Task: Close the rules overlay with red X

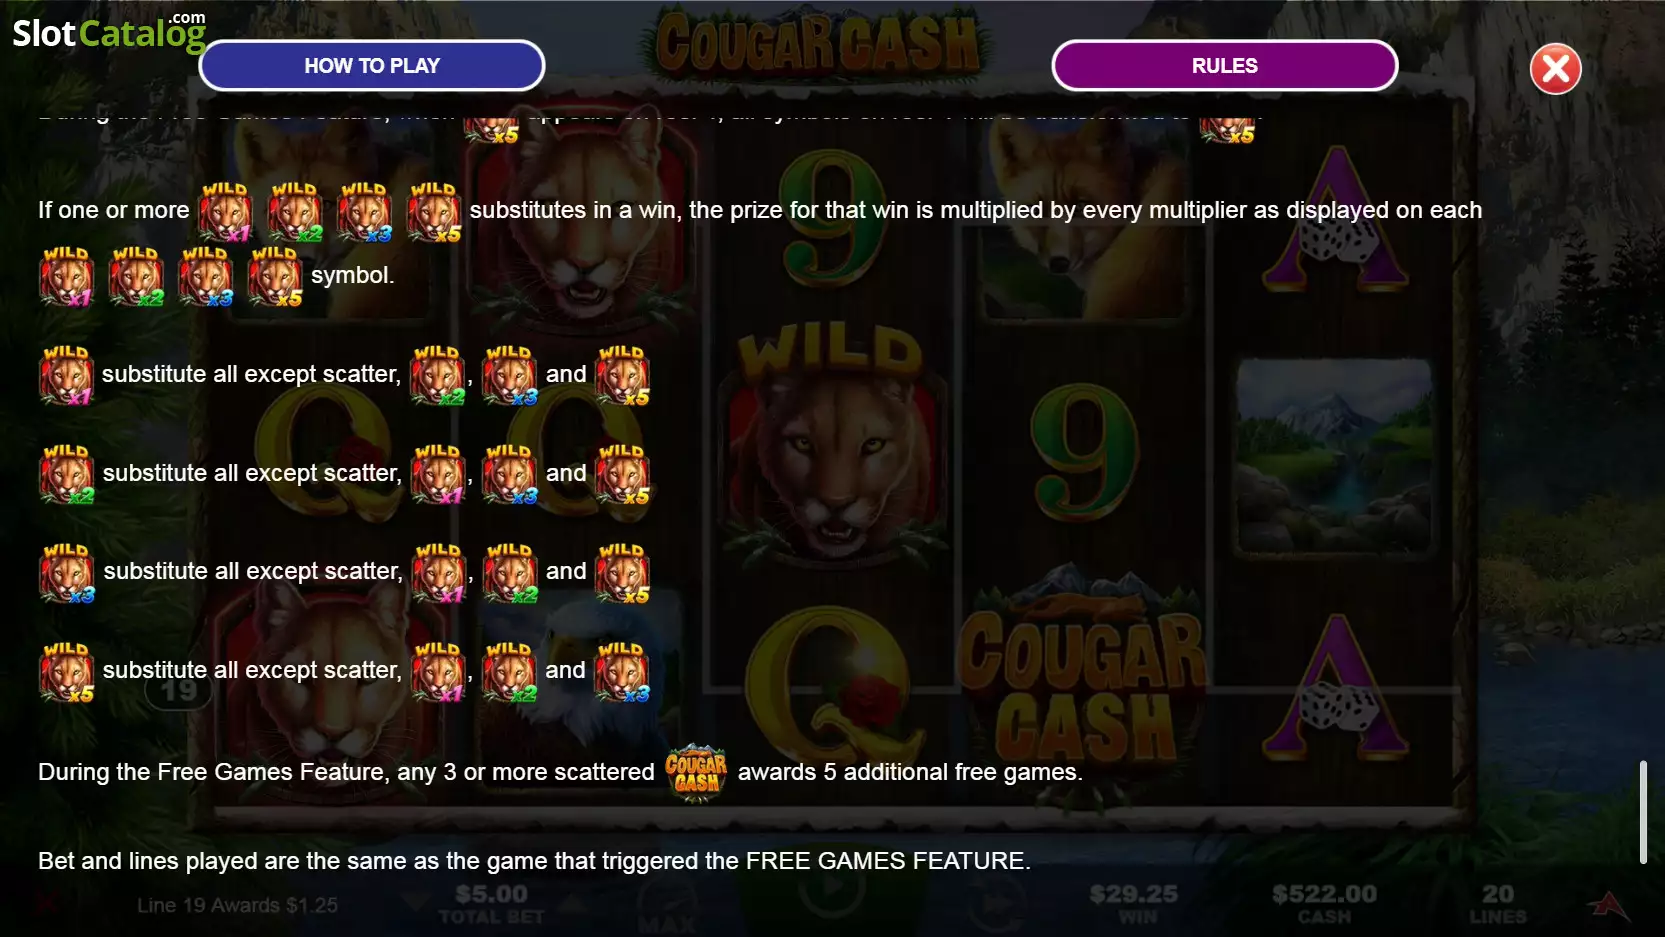Action: [1555, 69]
